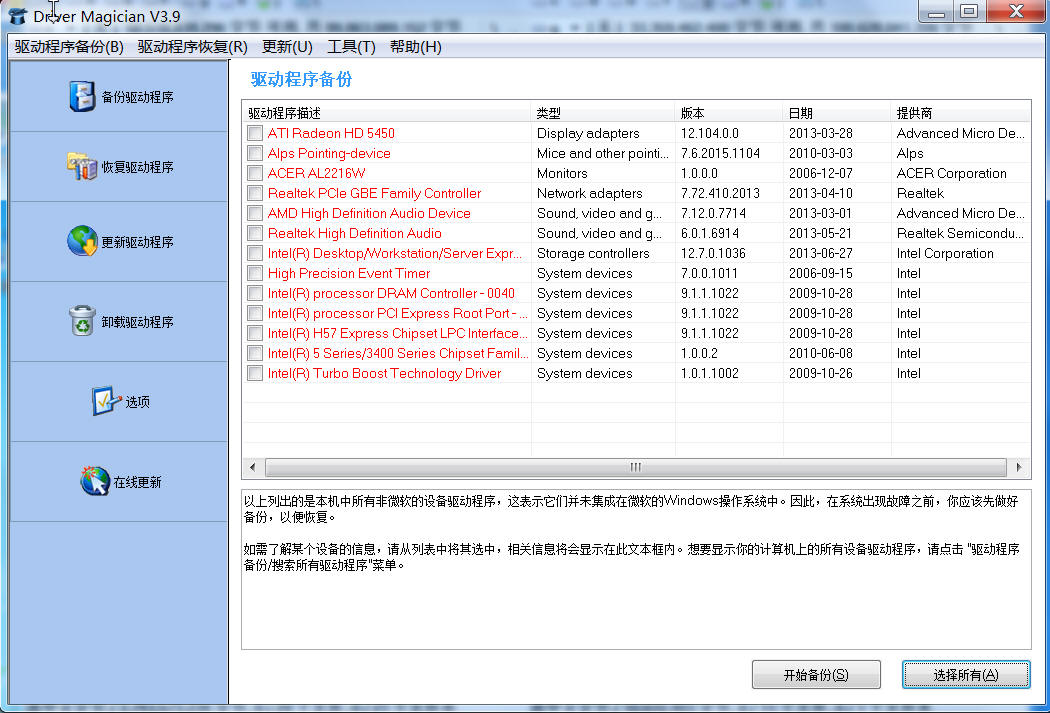1050x713 pixels.
Task: Select the Realtek High Definition Audio checkbox
Action: [x=255, y=234]
